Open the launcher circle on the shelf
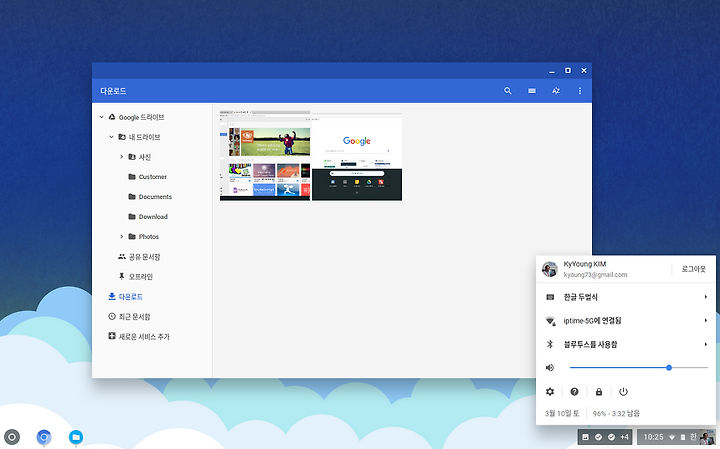 pos(12,437)
